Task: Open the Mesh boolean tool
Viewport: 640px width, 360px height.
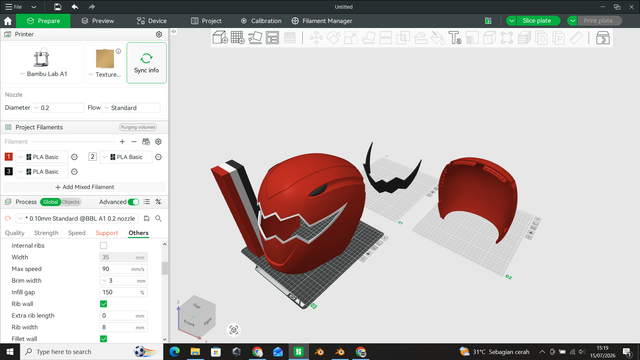Action: pos(403,38)
